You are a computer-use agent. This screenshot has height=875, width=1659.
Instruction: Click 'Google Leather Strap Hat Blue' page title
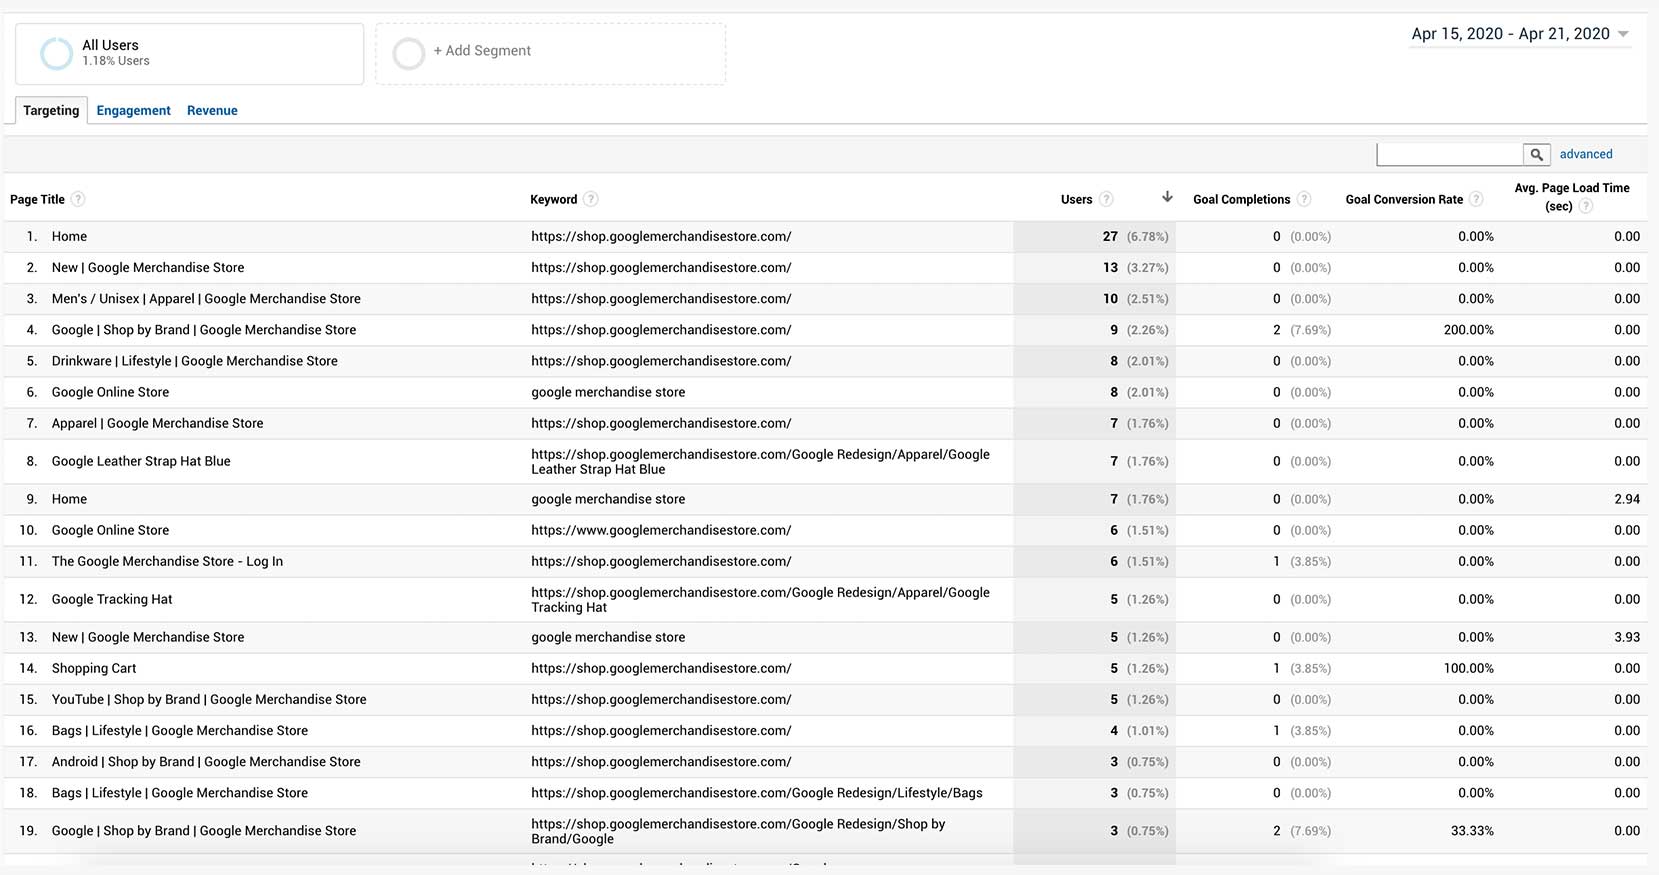[x=141, y=461]
